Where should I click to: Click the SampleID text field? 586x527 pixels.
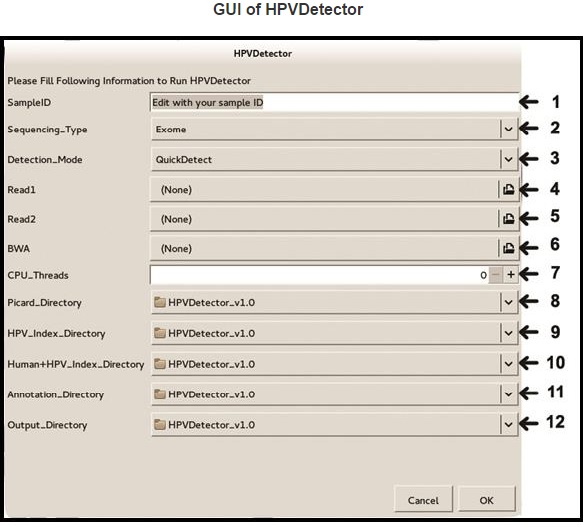coord(334,102)
